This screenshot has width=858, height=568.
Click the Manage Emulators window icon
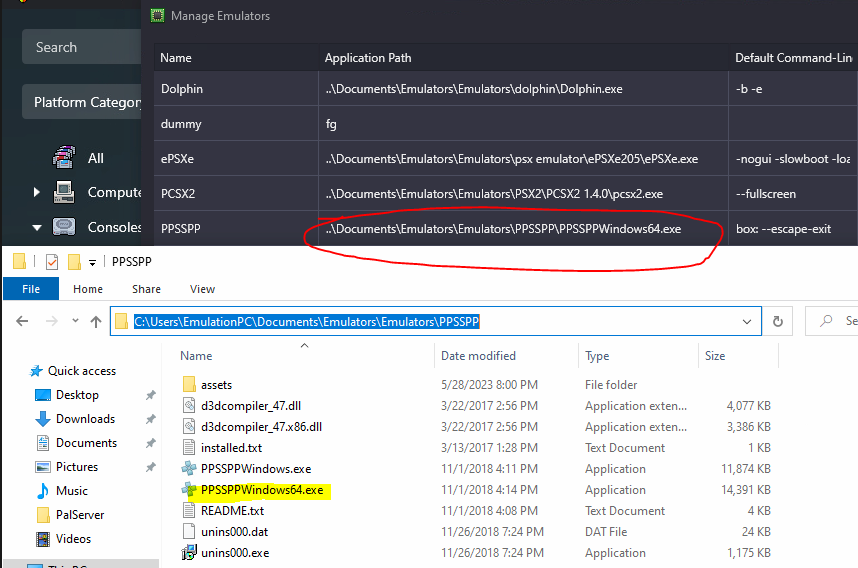point(158,16)
